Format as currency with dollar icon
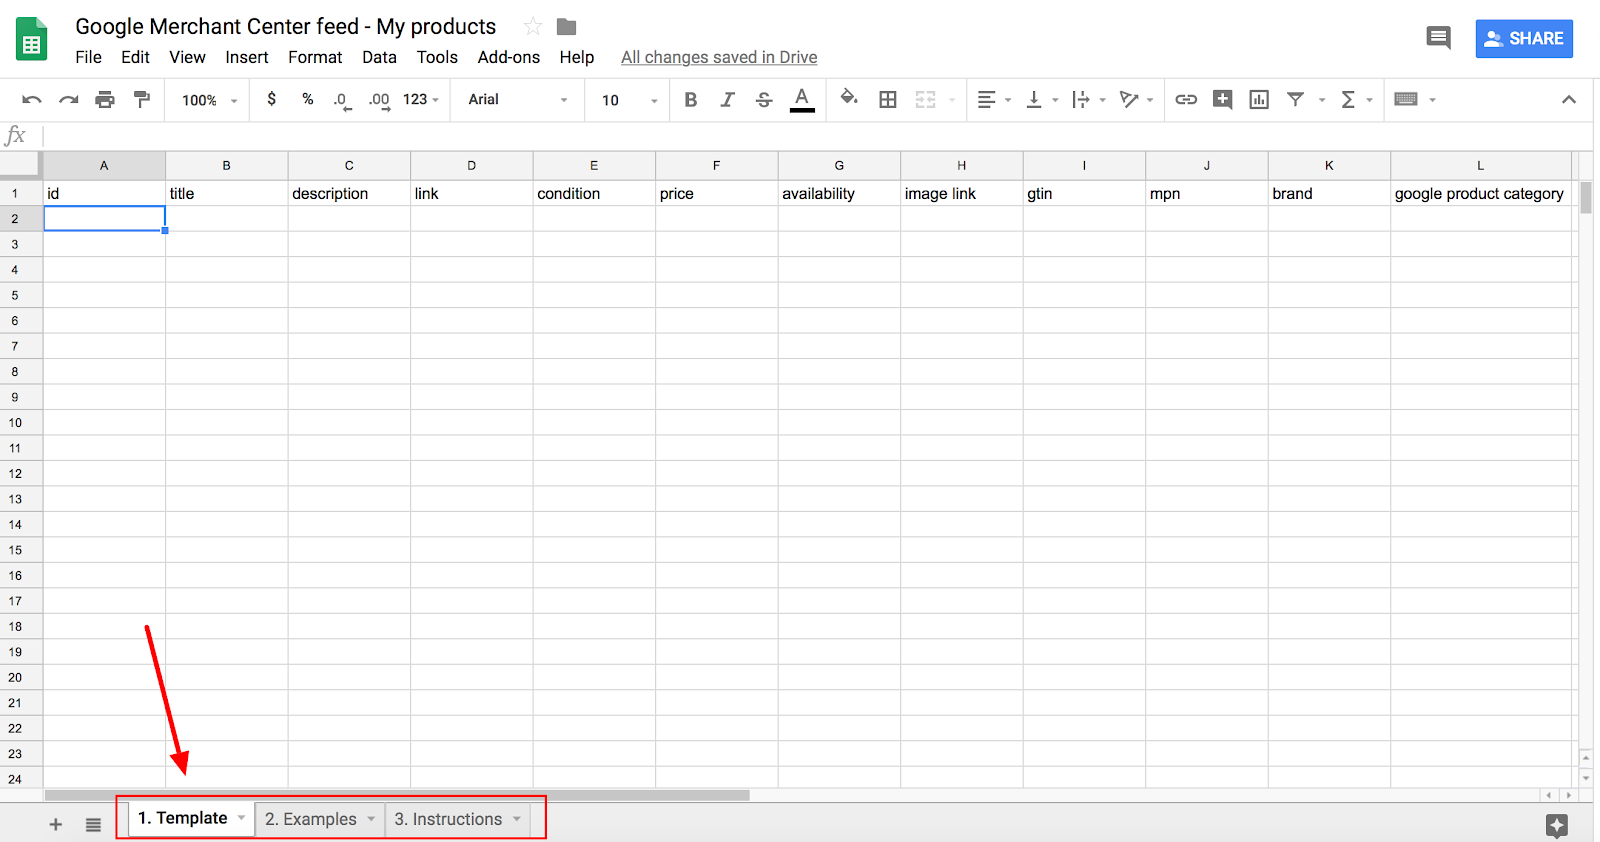The image size is (1600, 842). 272,99
